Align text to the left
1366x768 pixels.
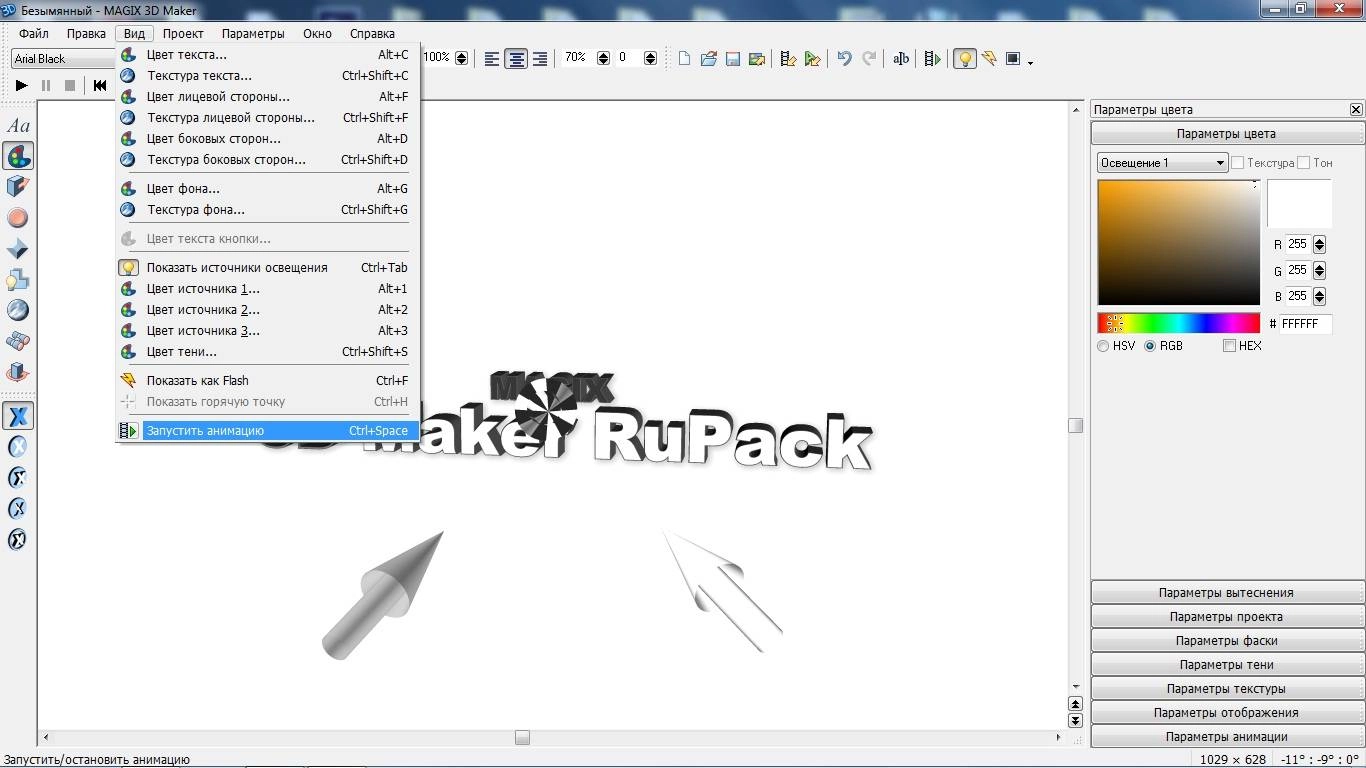pos(492,59)
